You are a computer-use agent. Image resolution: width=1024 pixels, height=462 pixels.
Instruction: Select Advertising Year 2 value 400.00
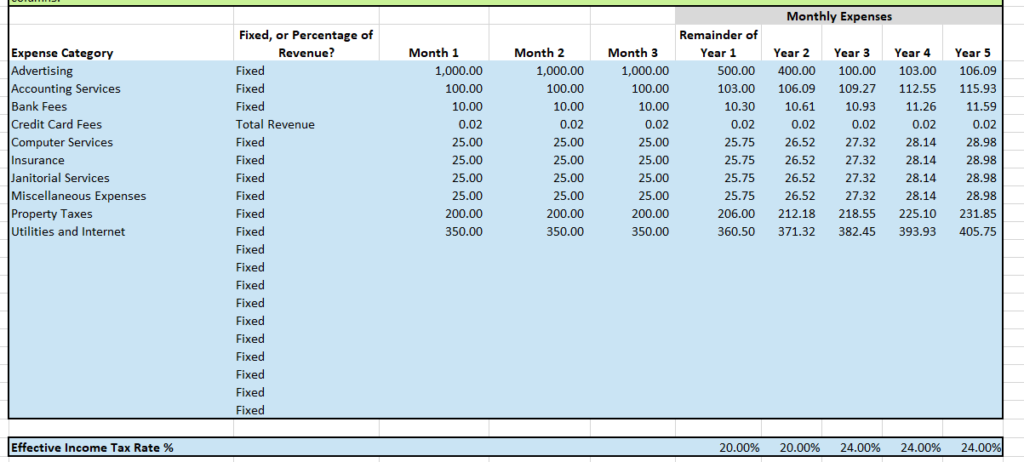pos(796,71)
